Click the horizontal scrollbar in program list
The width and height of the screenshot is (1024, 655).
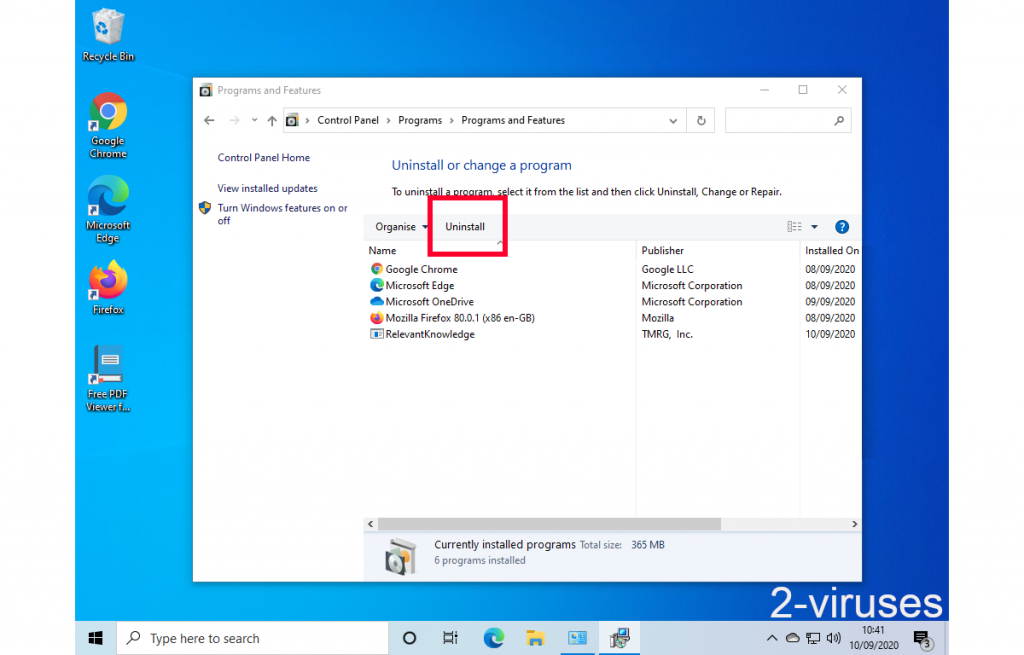pos(548,524)
